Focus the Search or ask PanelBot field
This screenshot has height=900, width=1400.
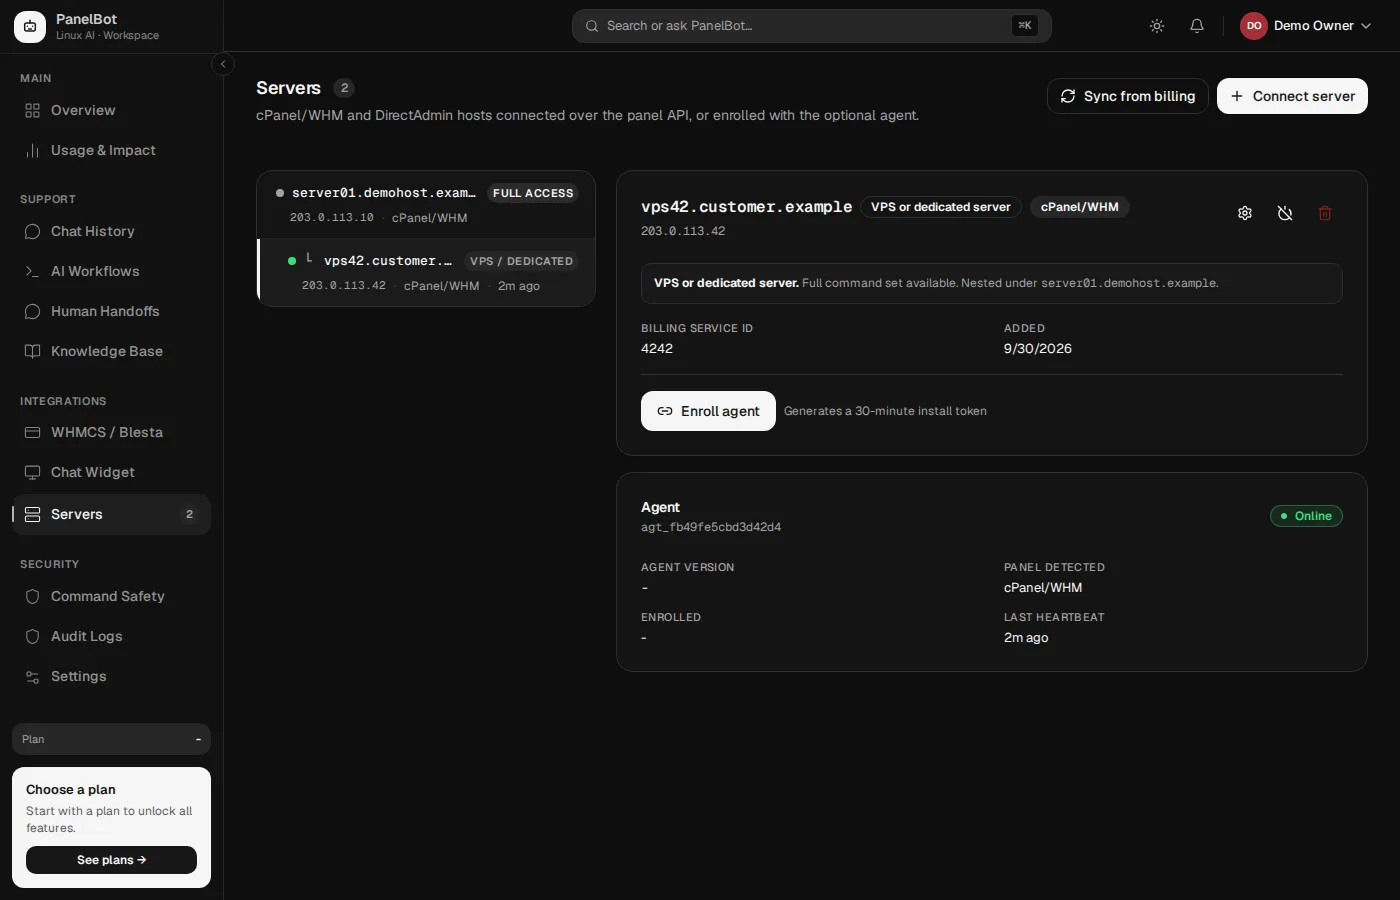[x=811, y=26]
